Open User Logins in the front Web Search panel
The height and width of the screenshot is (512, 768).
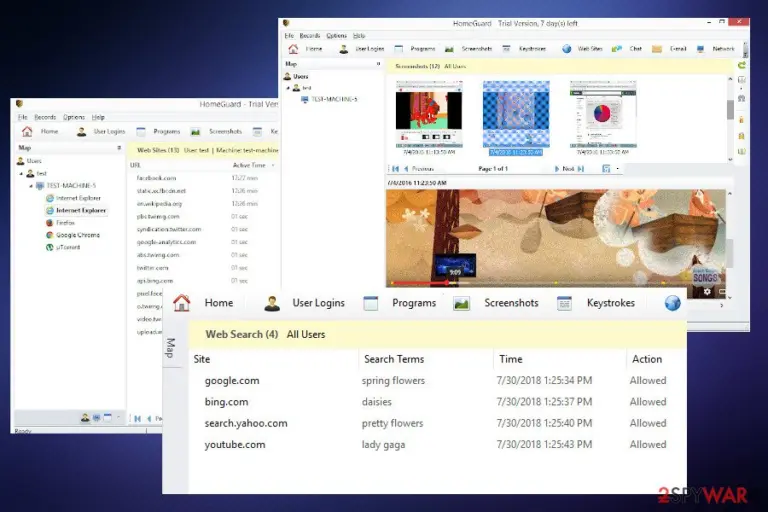[304, 303]
